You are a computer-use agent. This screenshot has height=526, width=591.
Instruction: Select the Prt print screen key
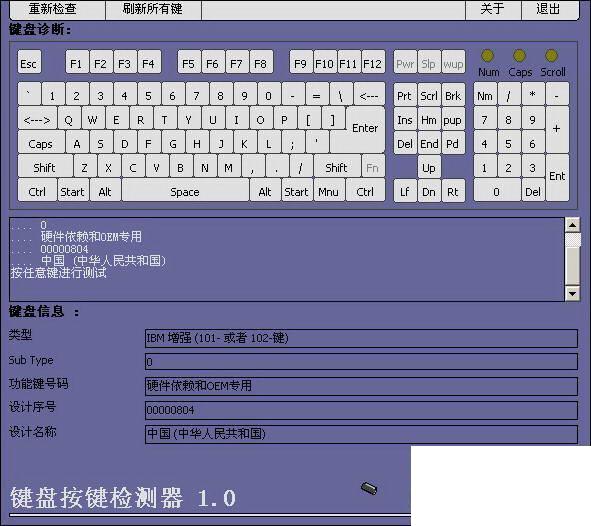[x=405, y=95]
